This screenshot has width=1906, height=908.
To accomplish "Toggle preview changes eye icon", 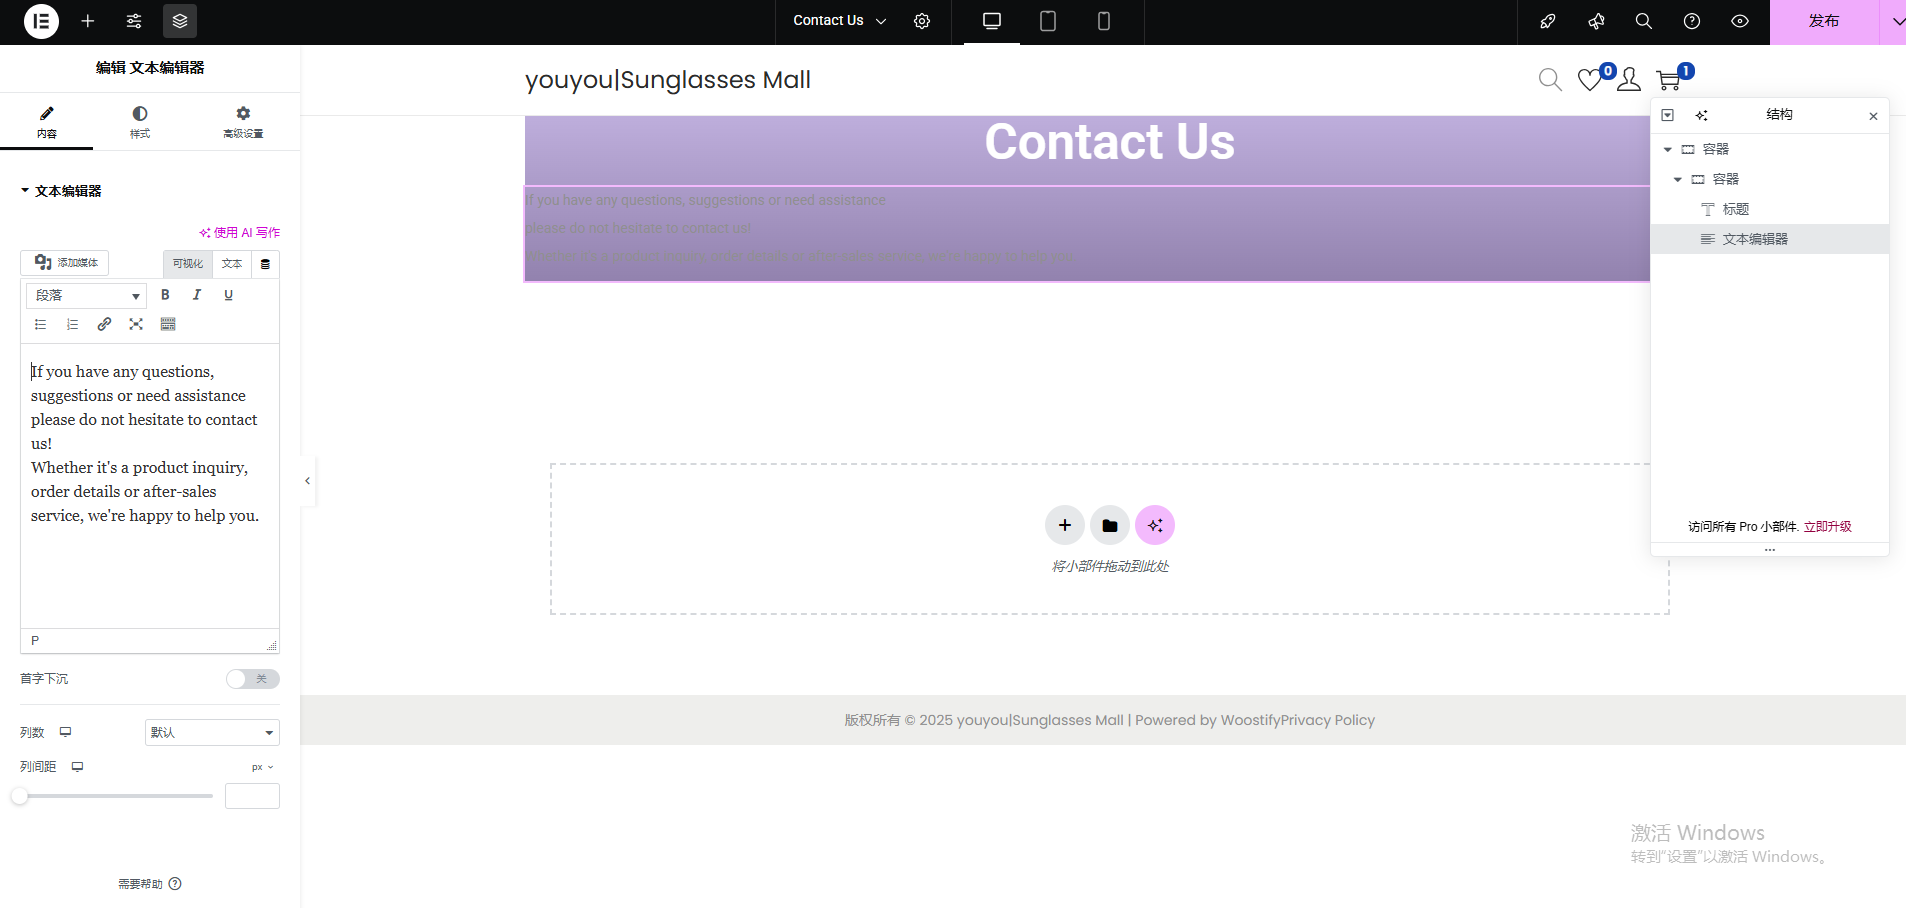I will pyautogui.click(x=1739, y=21).
